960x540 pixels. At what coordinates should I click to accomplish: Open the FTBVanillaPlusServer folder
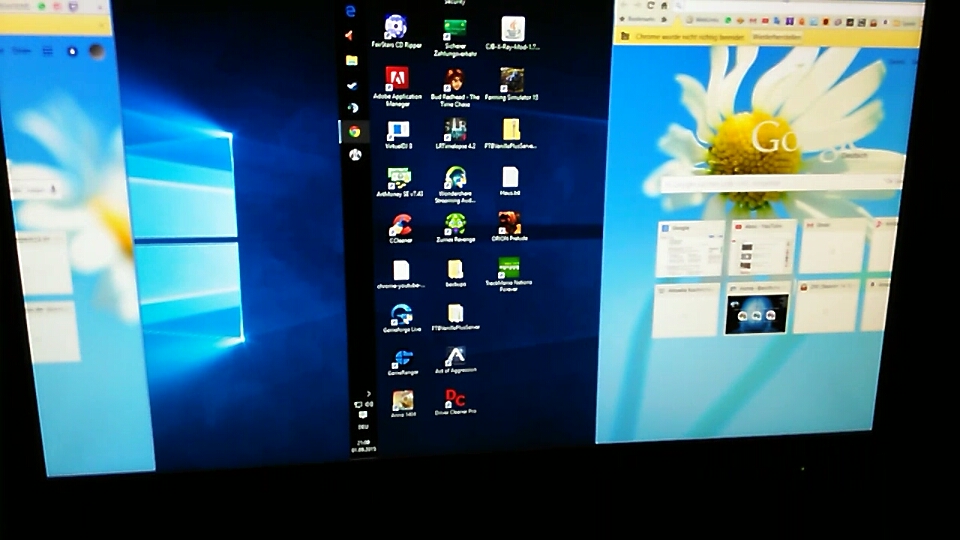point(455,317)
